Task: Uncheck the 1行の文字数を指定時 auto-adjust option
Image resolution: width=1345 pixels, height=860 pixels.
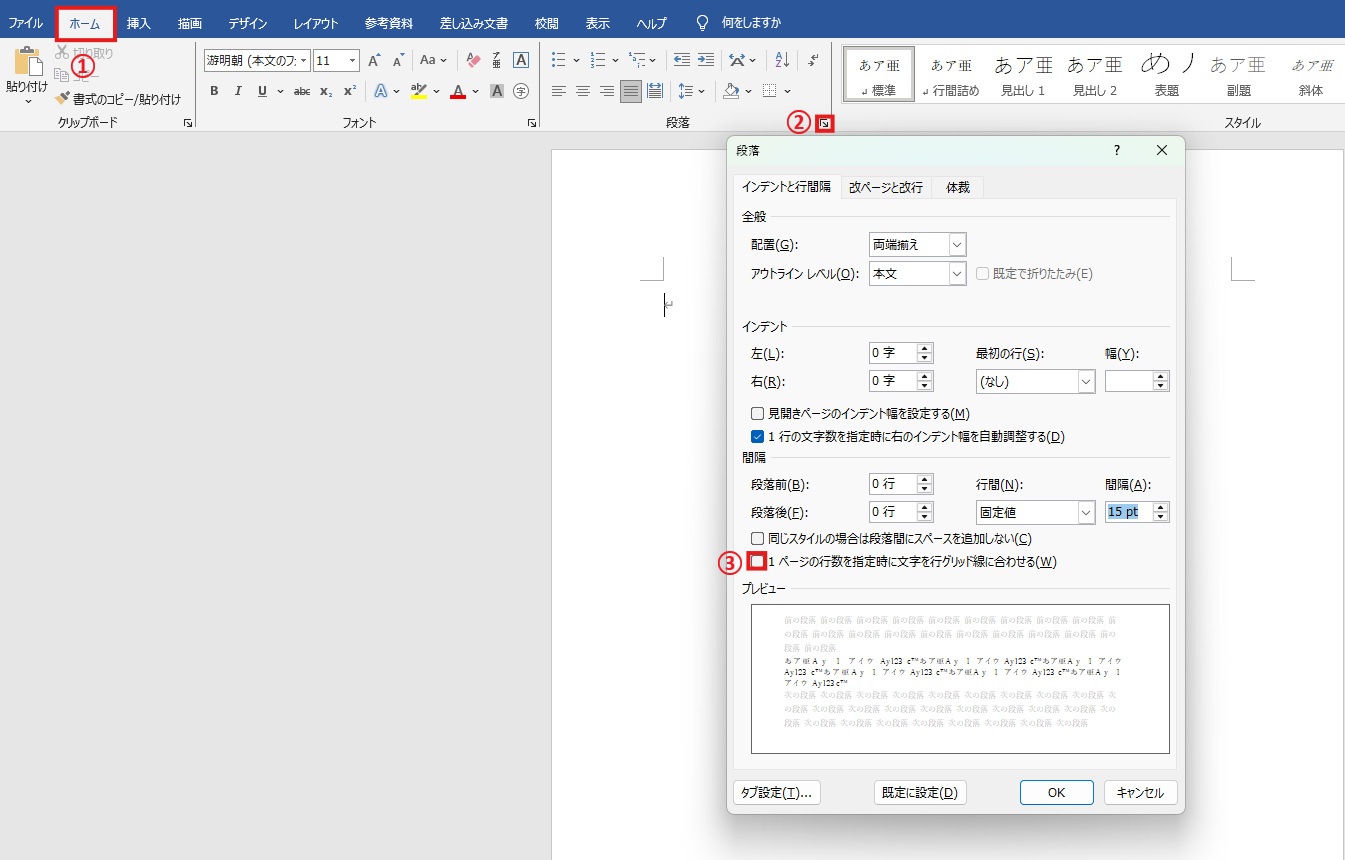Action: click(757, 436)
